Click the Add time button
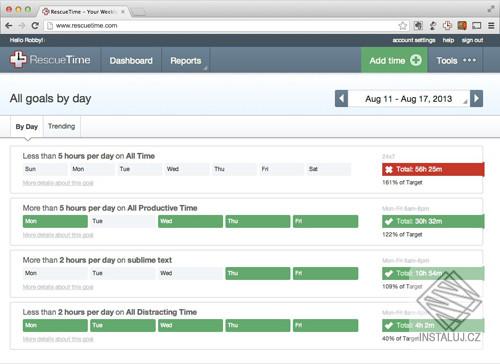 point(395,60)
